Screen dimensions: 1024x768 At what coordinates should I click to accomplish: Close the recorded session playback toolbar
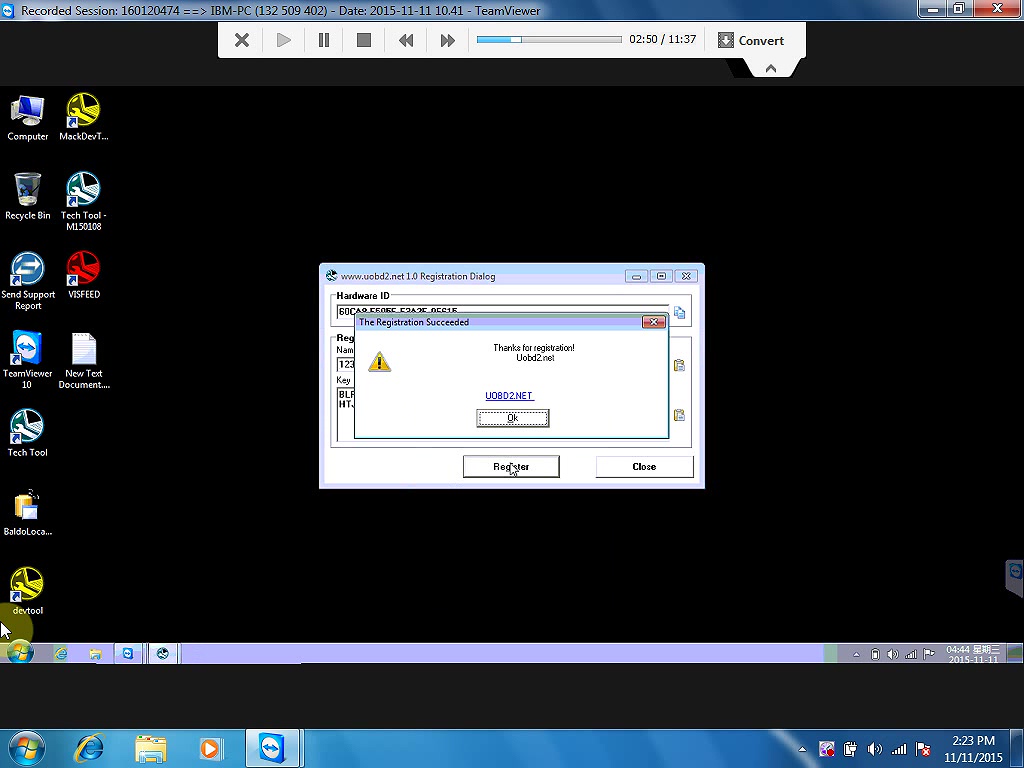242,40
